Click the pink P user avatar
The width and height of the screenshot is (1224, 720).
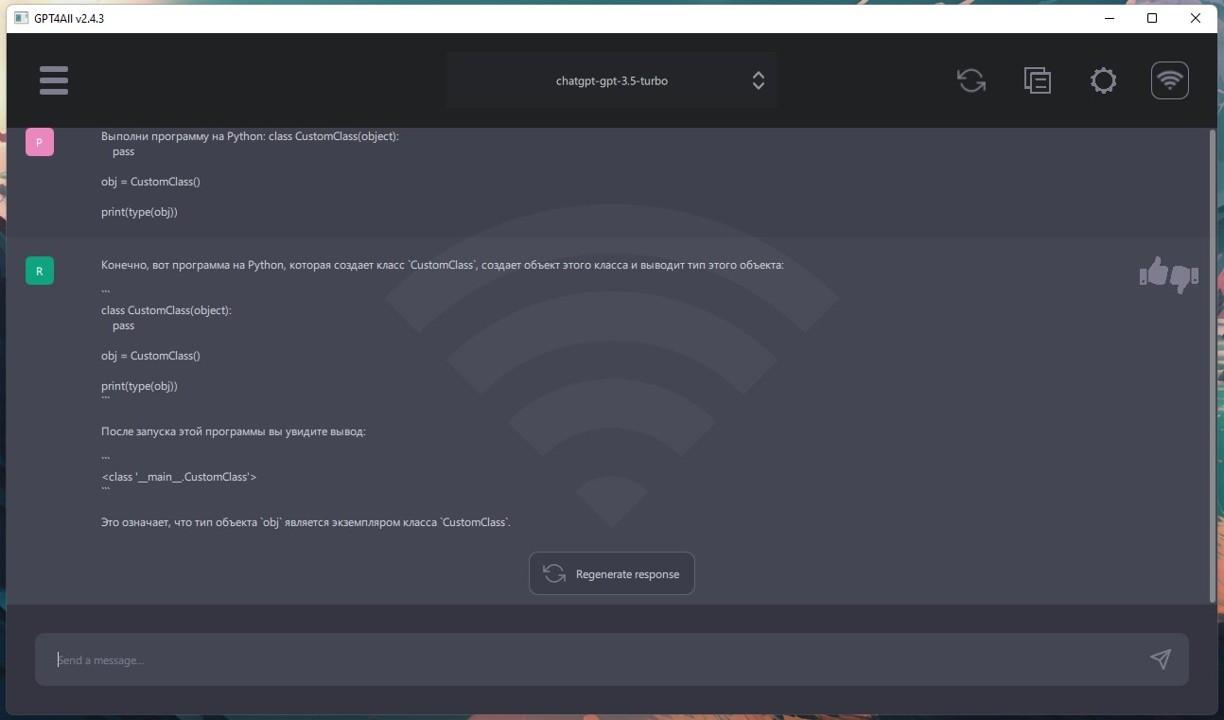pyautogui.click(x=39, y=142)
